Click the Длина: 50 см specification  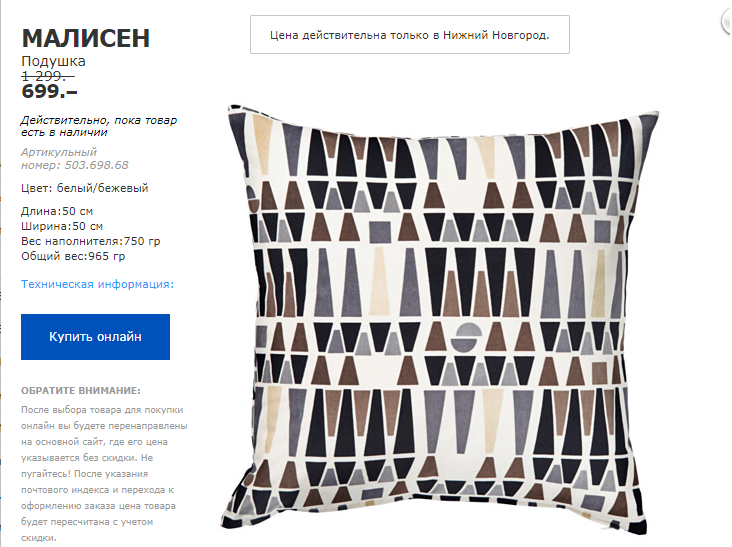point(57,211)
